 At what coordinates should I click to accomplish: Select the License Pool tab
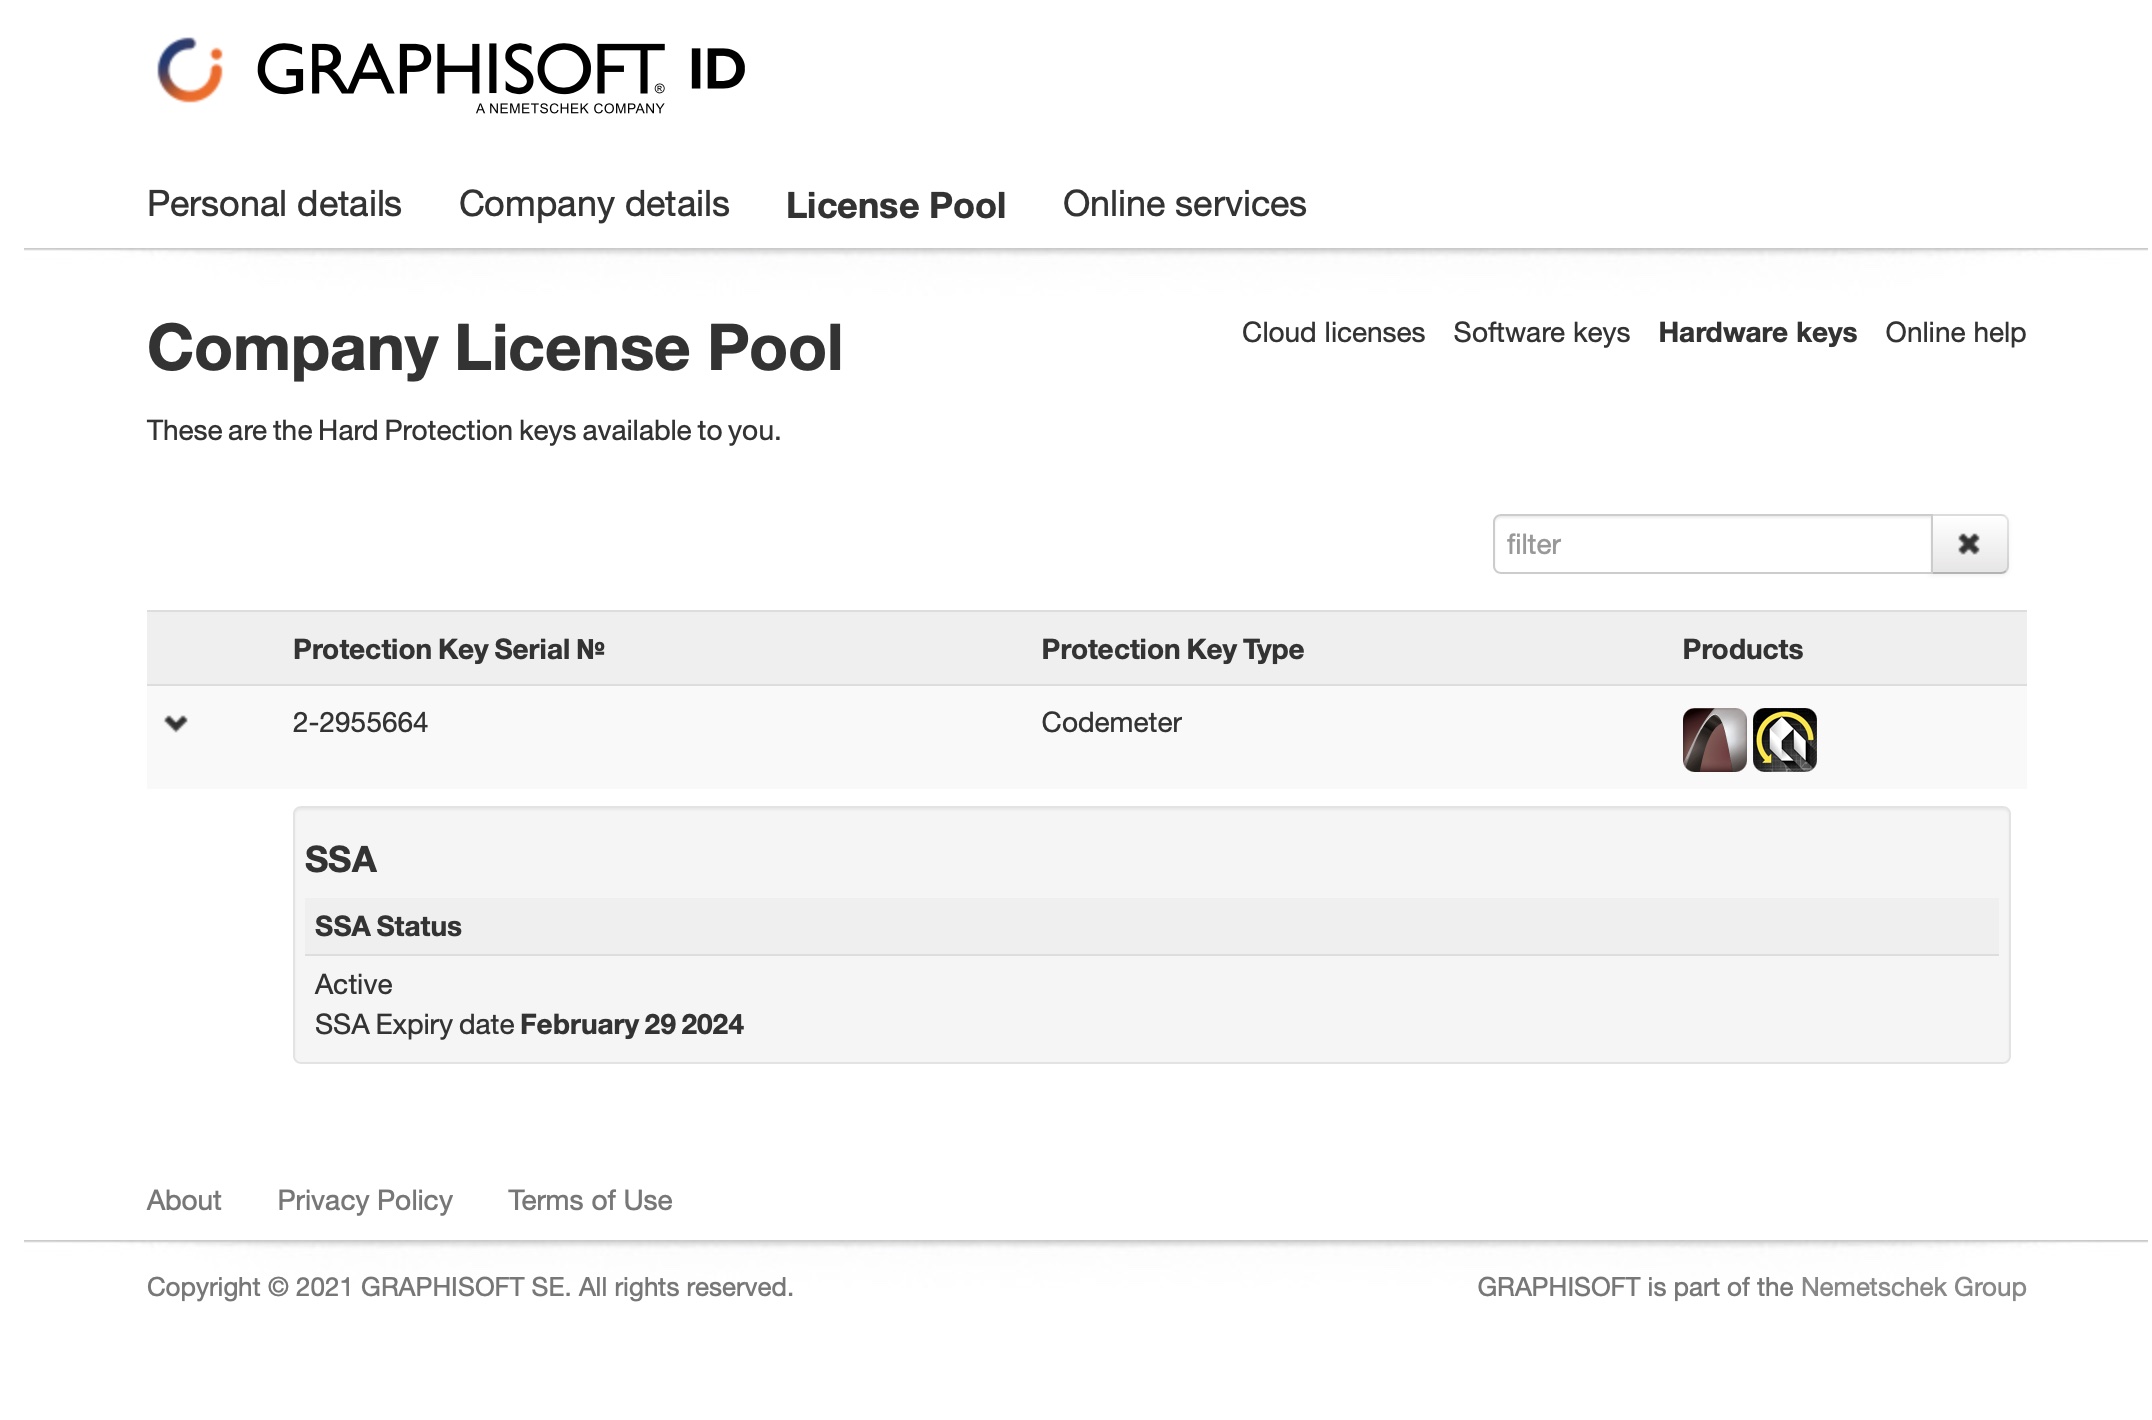tap(895, 205)
